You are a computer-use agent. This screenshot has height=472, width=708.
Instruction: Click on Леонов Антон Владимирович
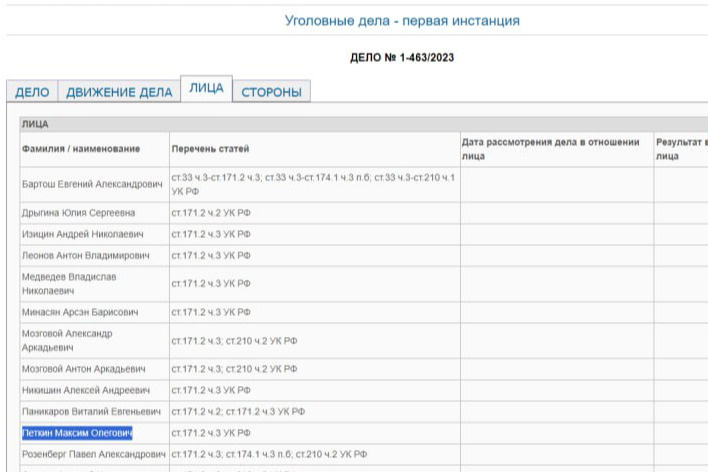point(87,256)
